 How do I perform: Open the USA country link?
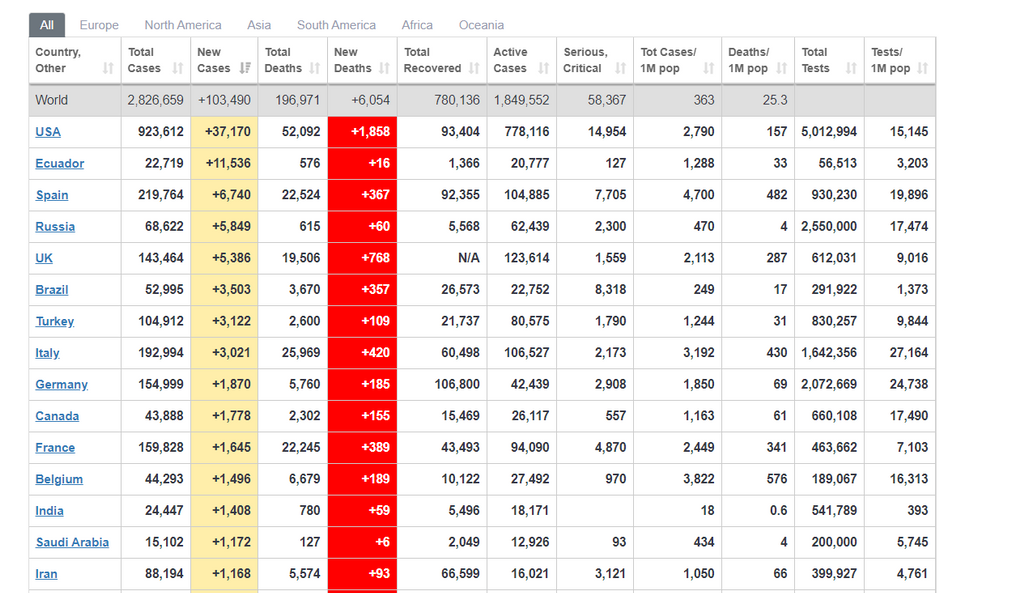pos(48,132)
